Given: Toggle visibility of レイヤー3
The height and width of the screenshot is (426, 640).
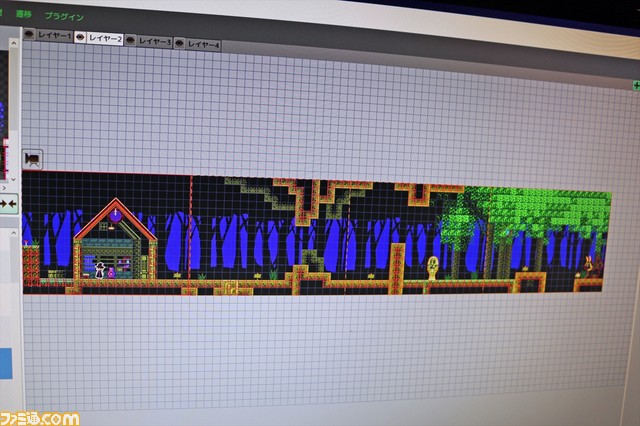Looking at the screenshot, I should coord(130,40).
